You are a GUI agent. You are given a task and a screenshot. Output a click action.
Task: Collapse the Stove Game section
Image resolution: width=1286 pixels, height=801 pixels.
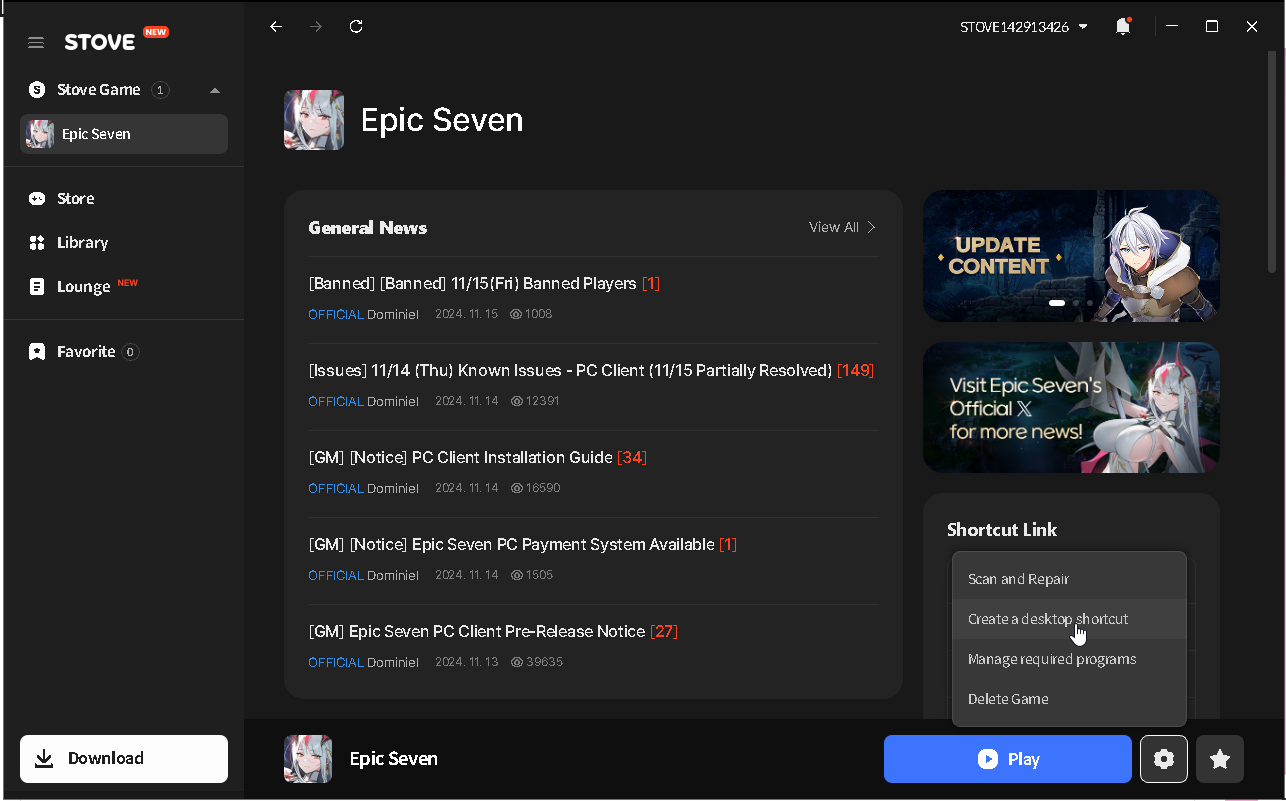click(x=215, y=90)
